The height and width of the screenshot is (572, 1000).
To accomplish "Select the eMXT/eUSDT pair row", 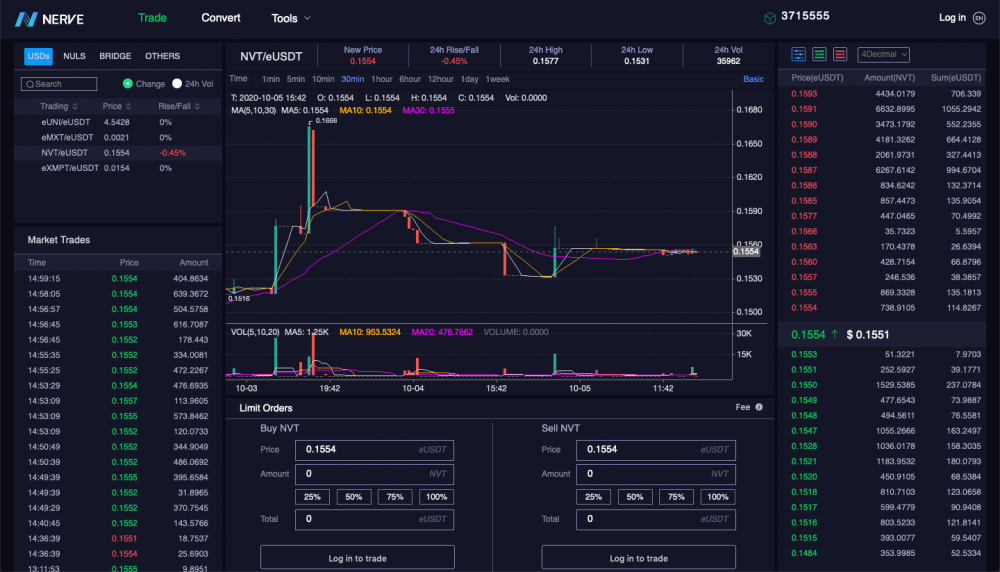I will (118, 137).
